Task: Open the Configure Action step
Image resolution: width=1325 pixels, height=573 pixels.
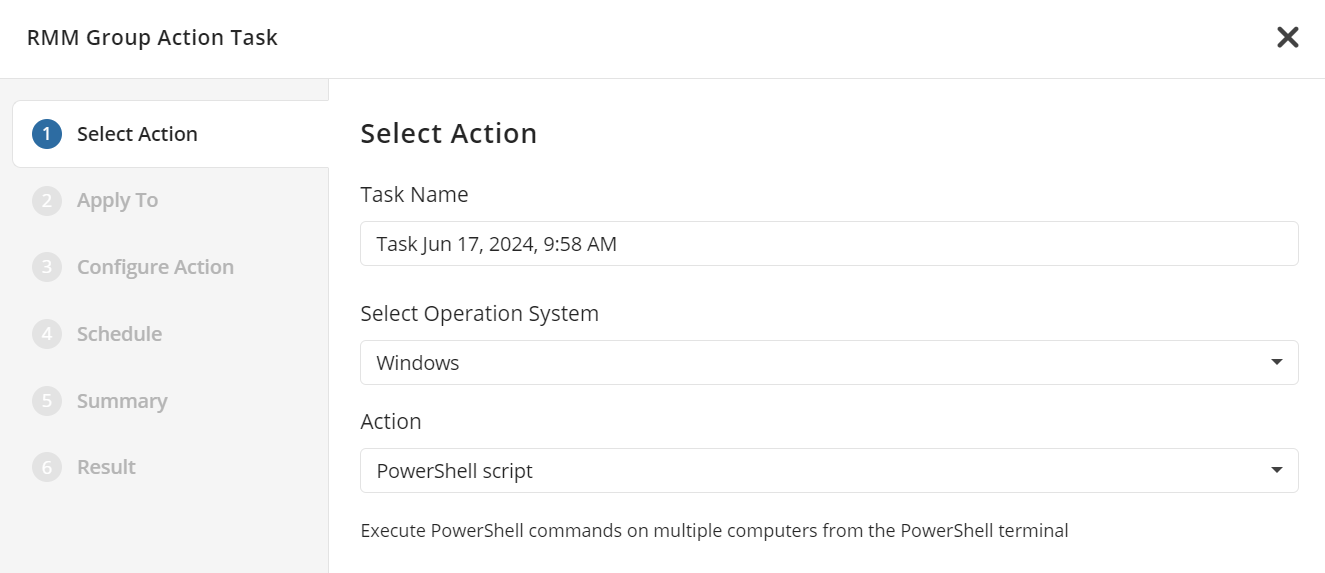Action: pos(155,267)
